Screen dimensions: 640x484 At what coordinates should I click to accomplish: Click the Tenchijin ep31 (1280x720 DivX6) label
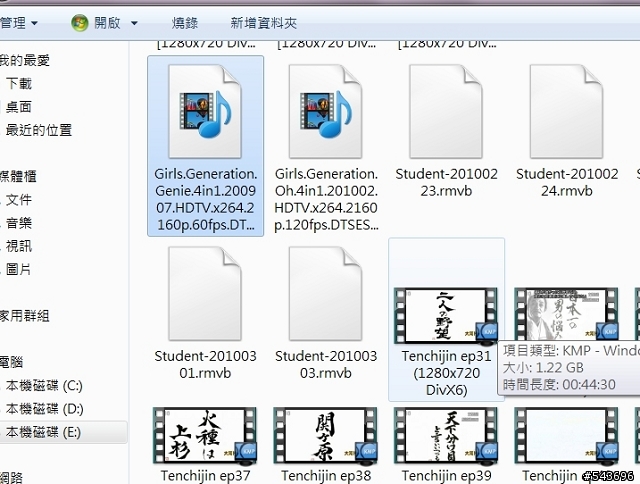[446, 373]
